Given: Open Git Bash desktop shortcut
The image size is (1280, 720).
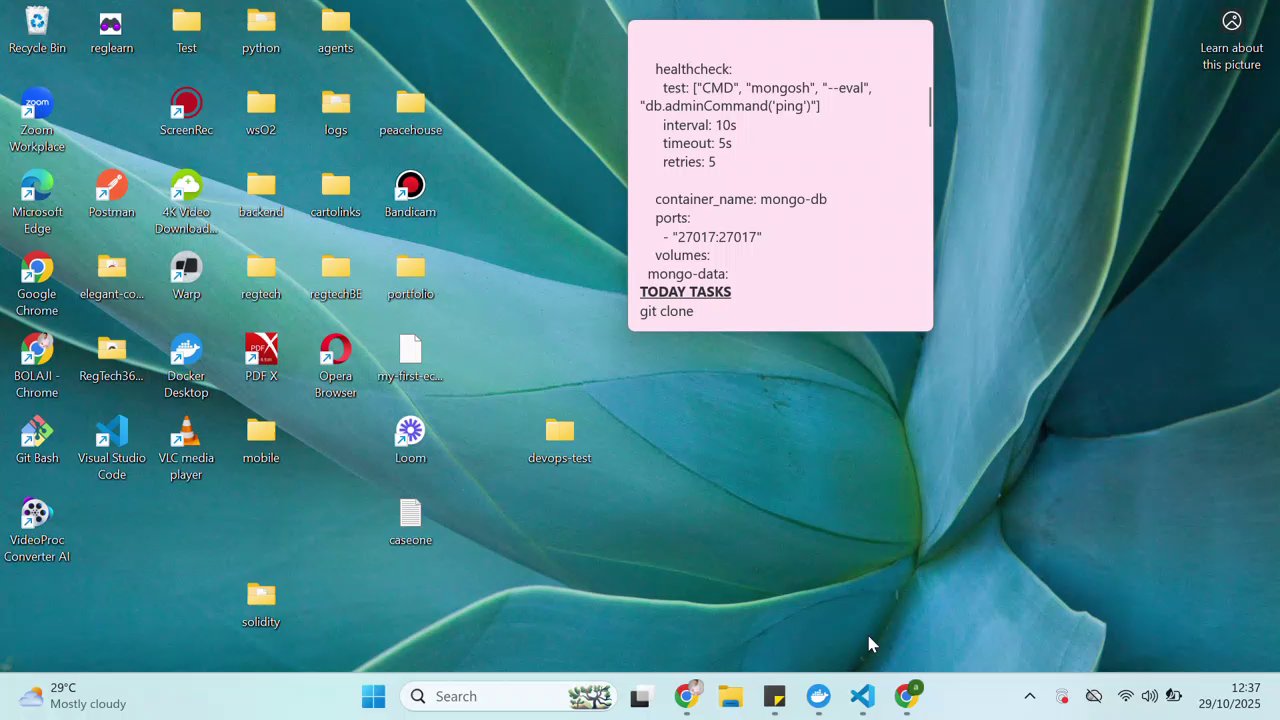Looking at the screenshot, I should (x=37, y=433).
